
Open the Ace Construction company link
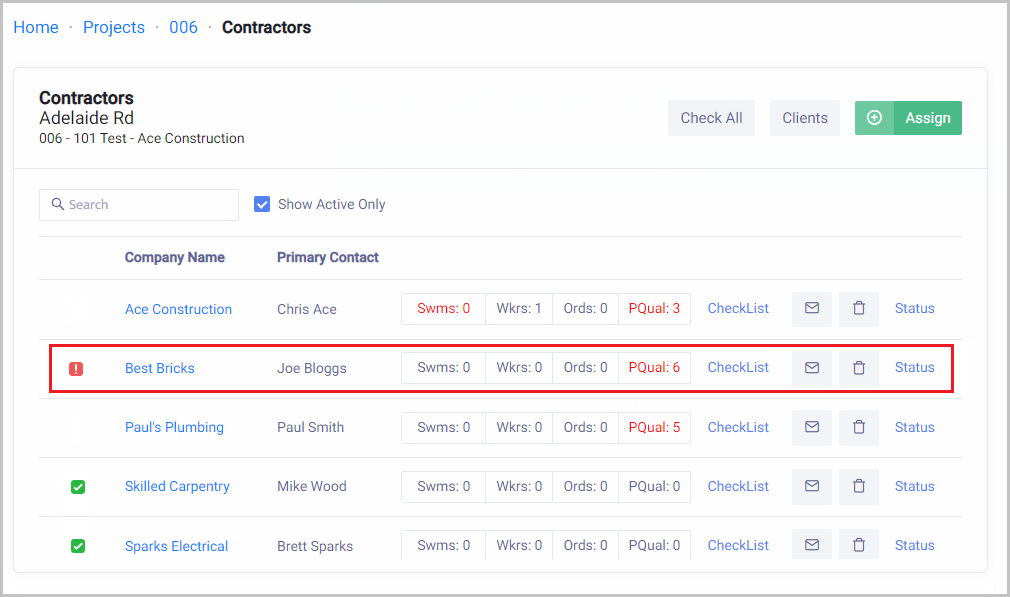pos(178,310)
